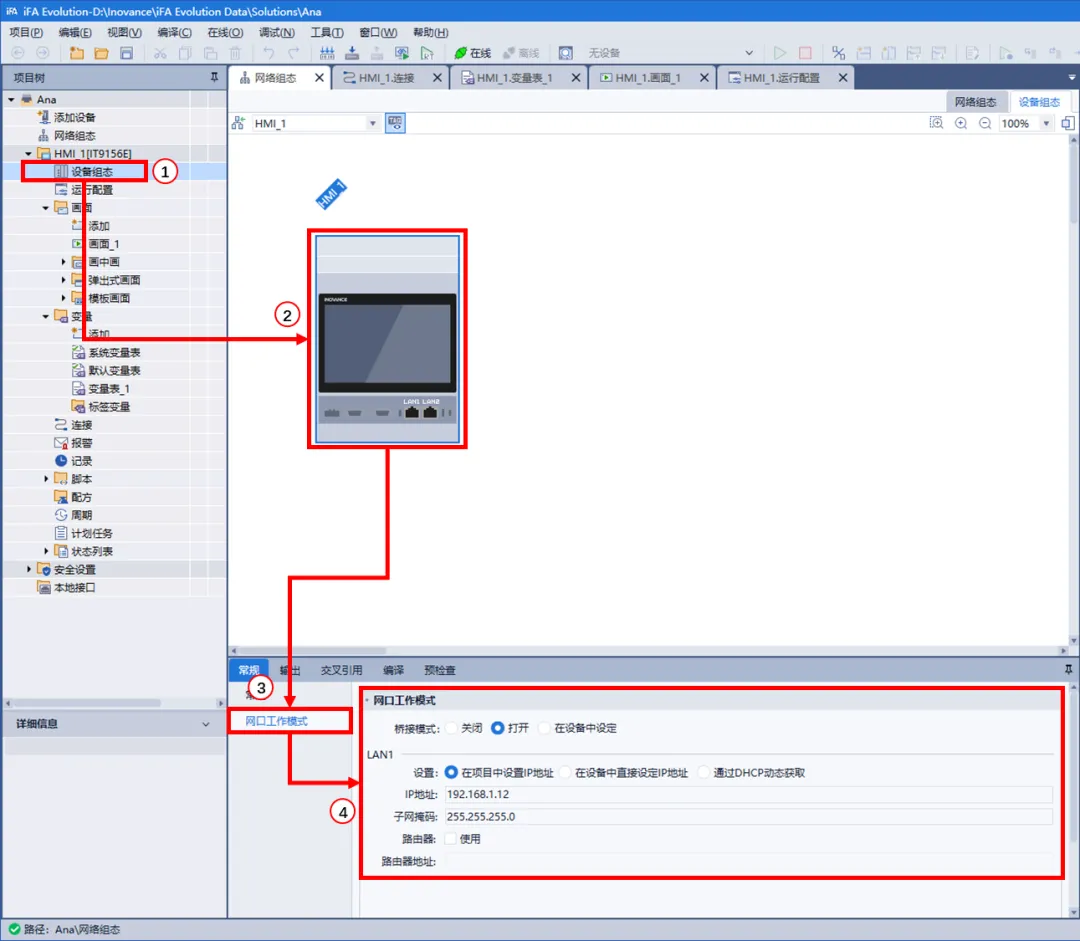
Task: Close the HMI_1.画面_1 tab
Action: [x=704, y=78]
